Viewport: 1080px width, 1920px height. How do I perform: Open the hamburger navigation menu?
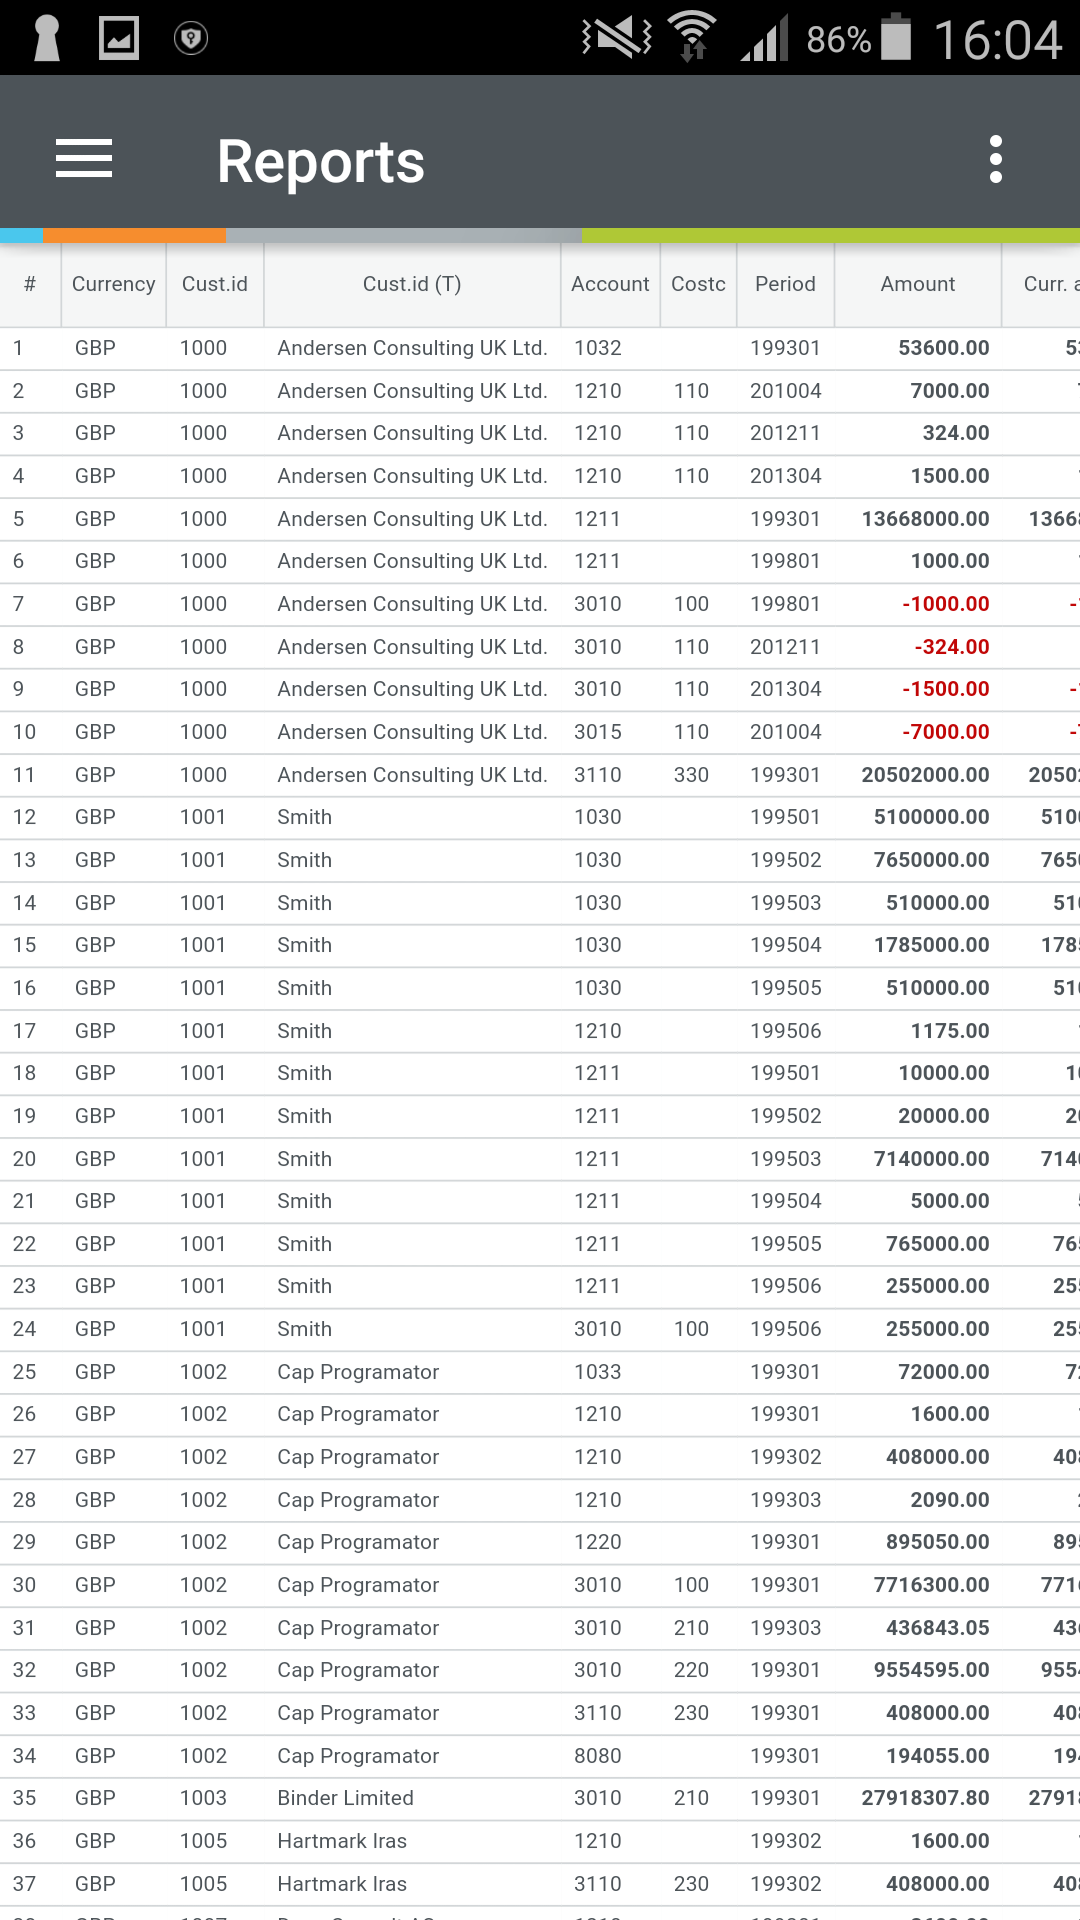84,159
